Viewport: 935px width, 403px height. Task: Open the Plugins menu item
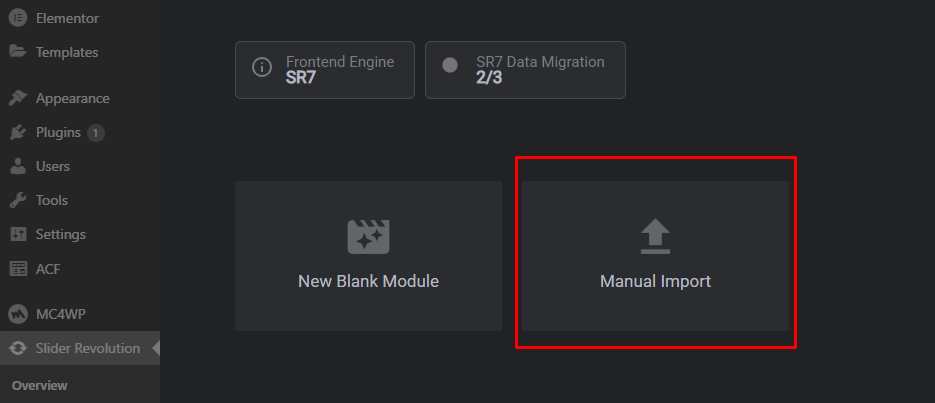58,132
